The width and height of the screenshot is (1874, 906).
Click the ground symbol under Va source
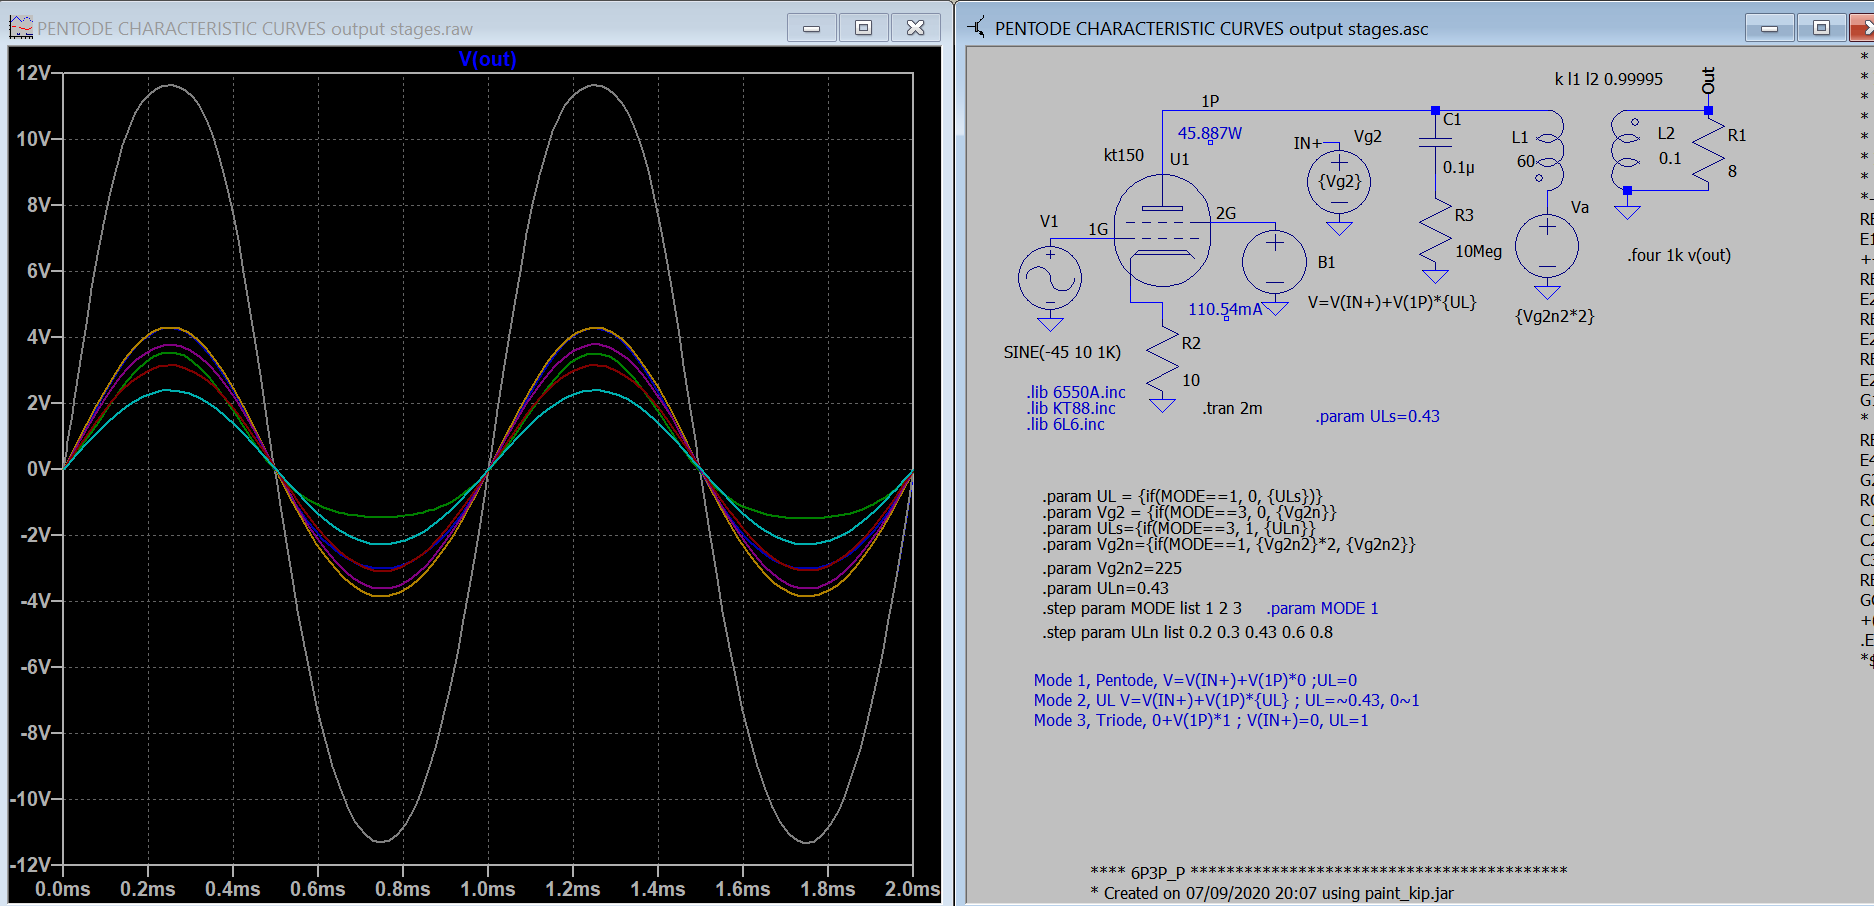(x=1547, y=291)
